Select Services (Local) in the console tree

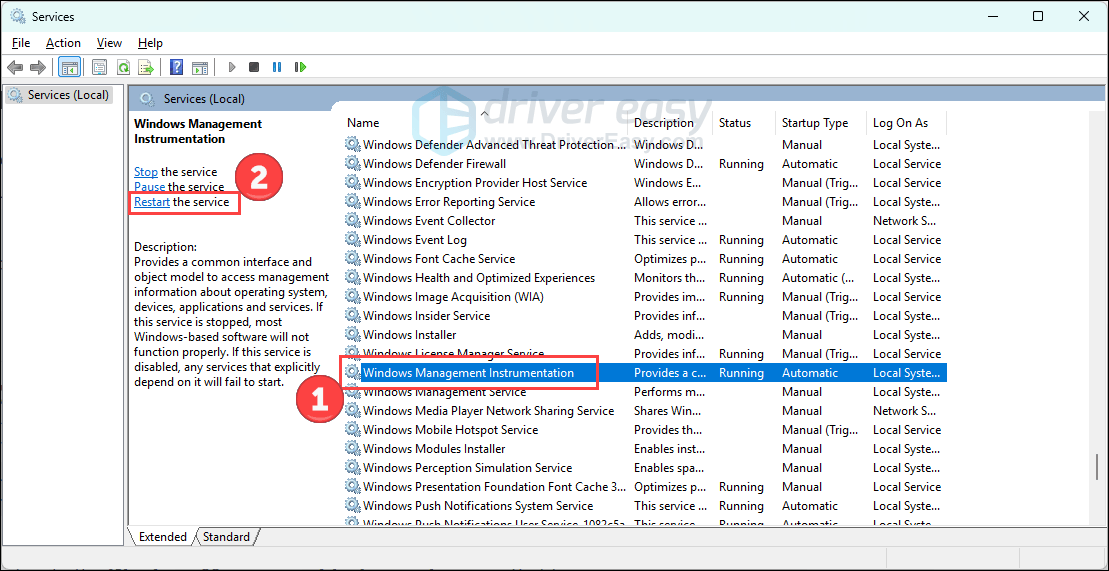(62, 95)
